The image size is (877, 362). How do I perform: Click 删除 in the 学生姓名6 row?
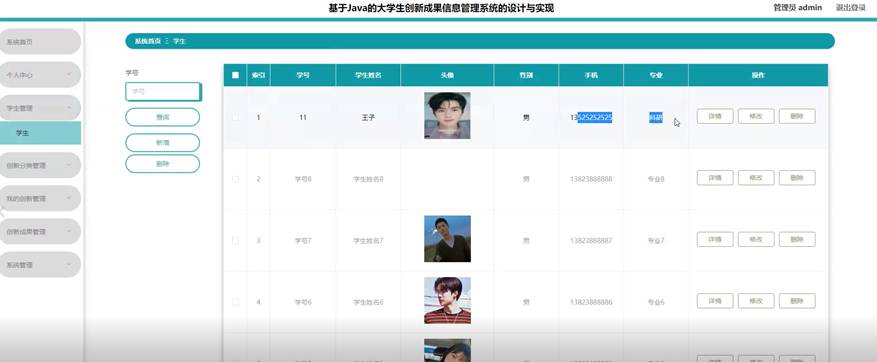click(797, 301)
